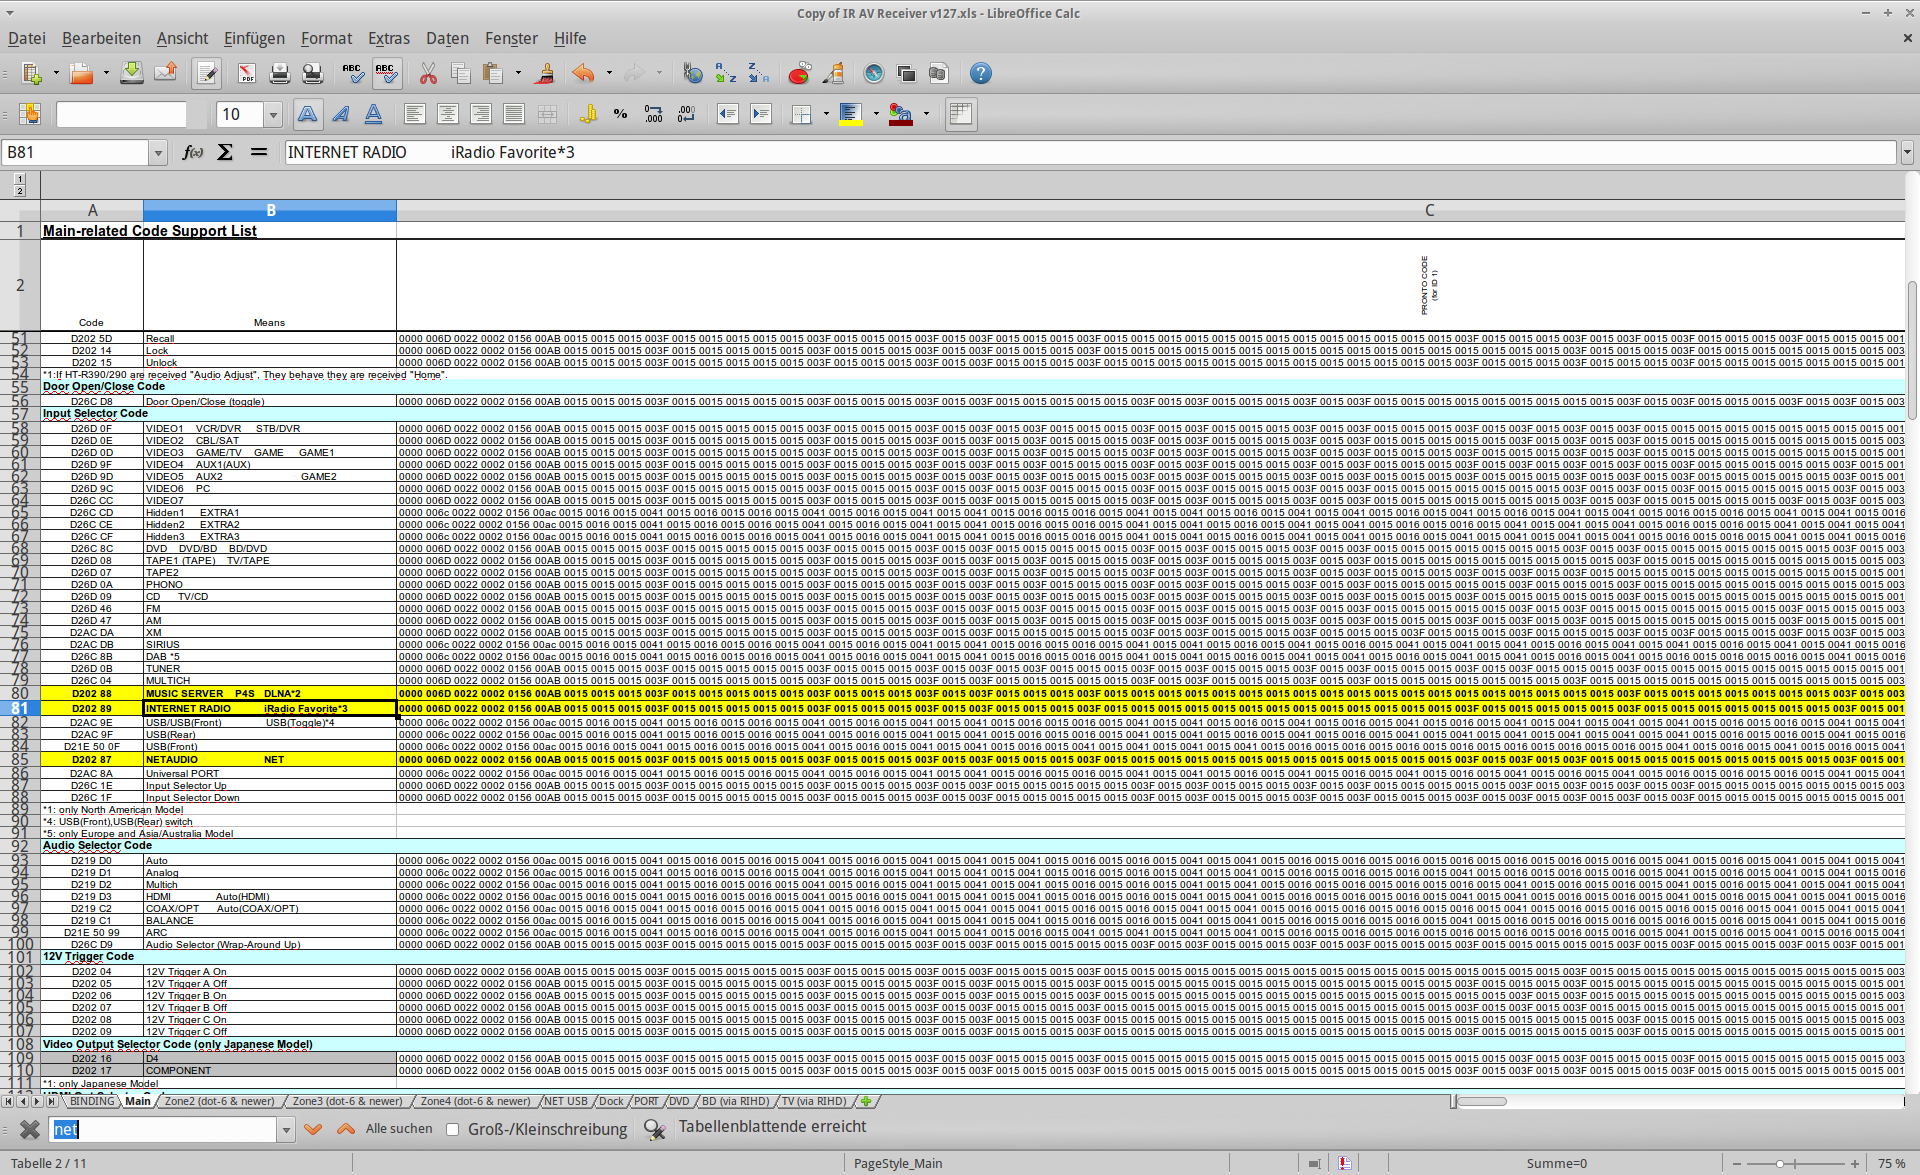
Task: Apply percent number format
Action: pos(620,114)
